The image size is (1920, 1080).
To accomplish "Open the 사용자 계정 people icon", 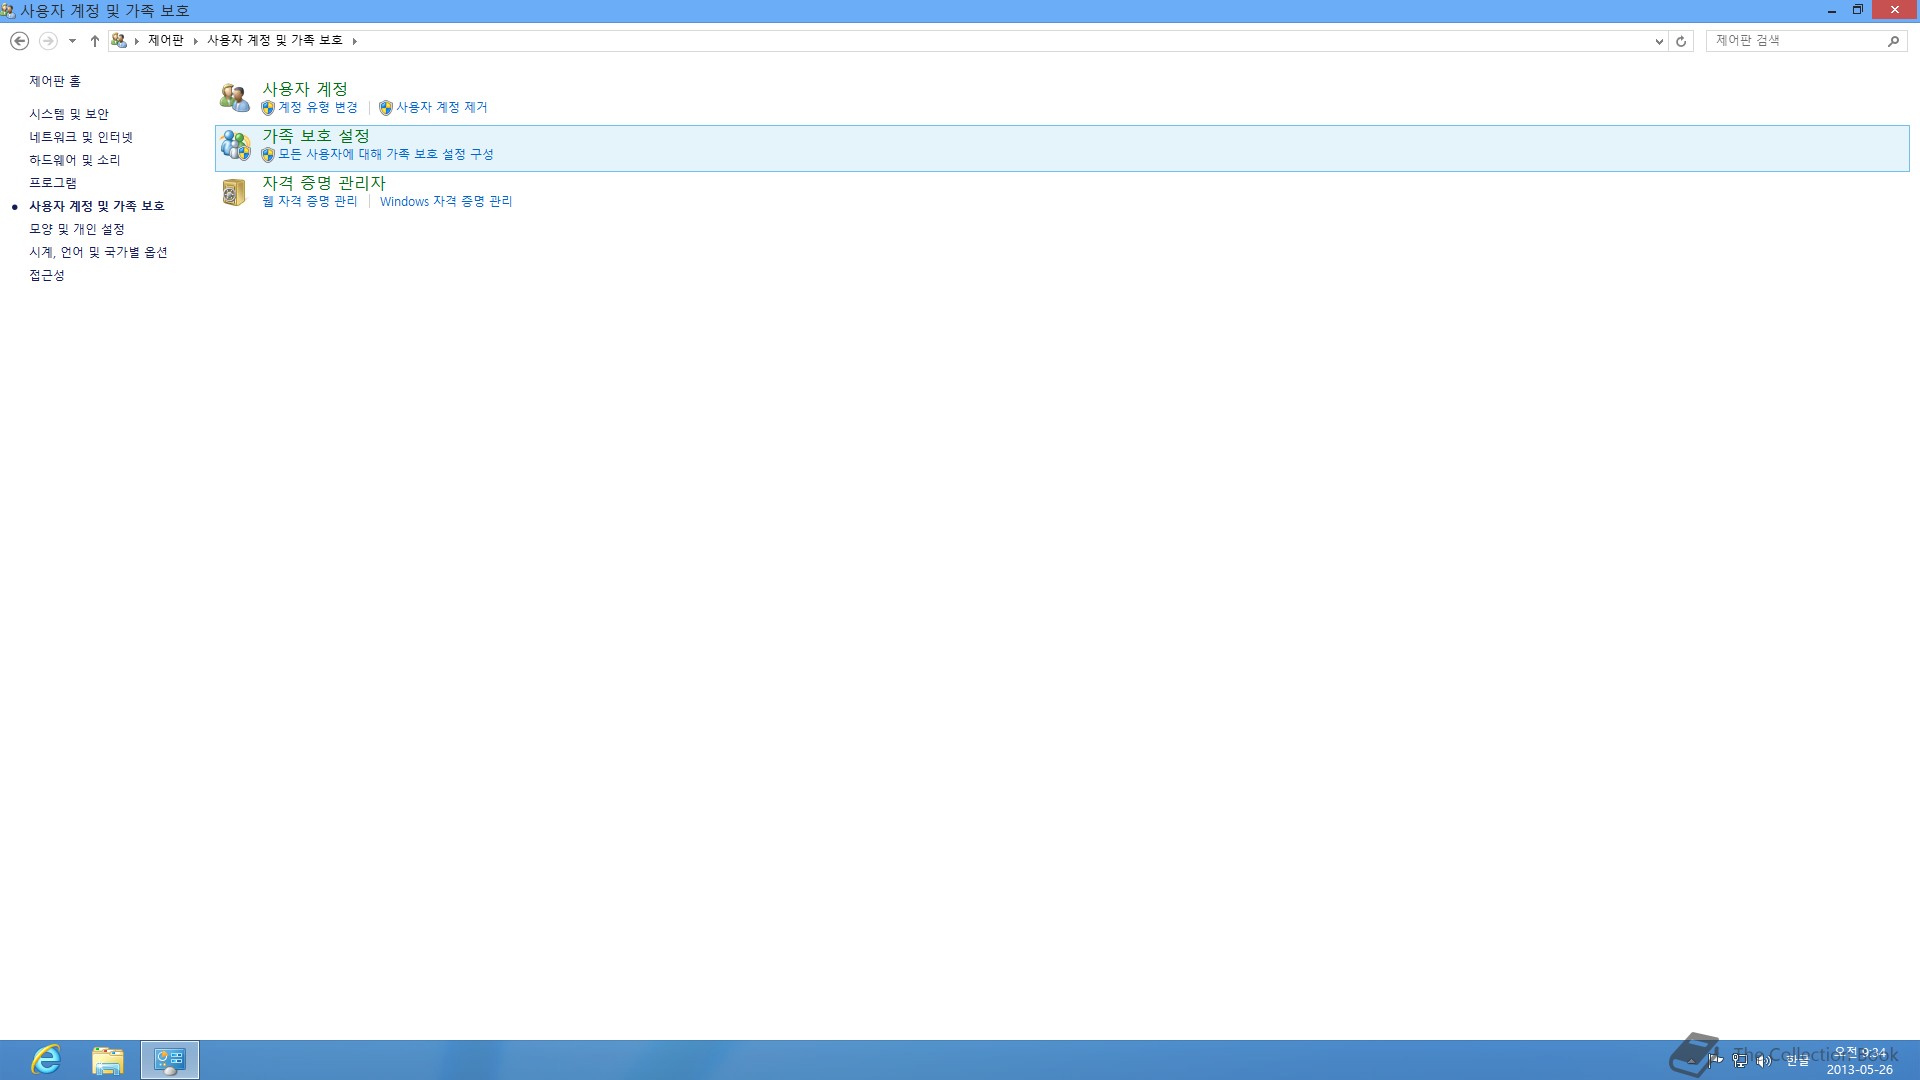I will pos(235,98).
